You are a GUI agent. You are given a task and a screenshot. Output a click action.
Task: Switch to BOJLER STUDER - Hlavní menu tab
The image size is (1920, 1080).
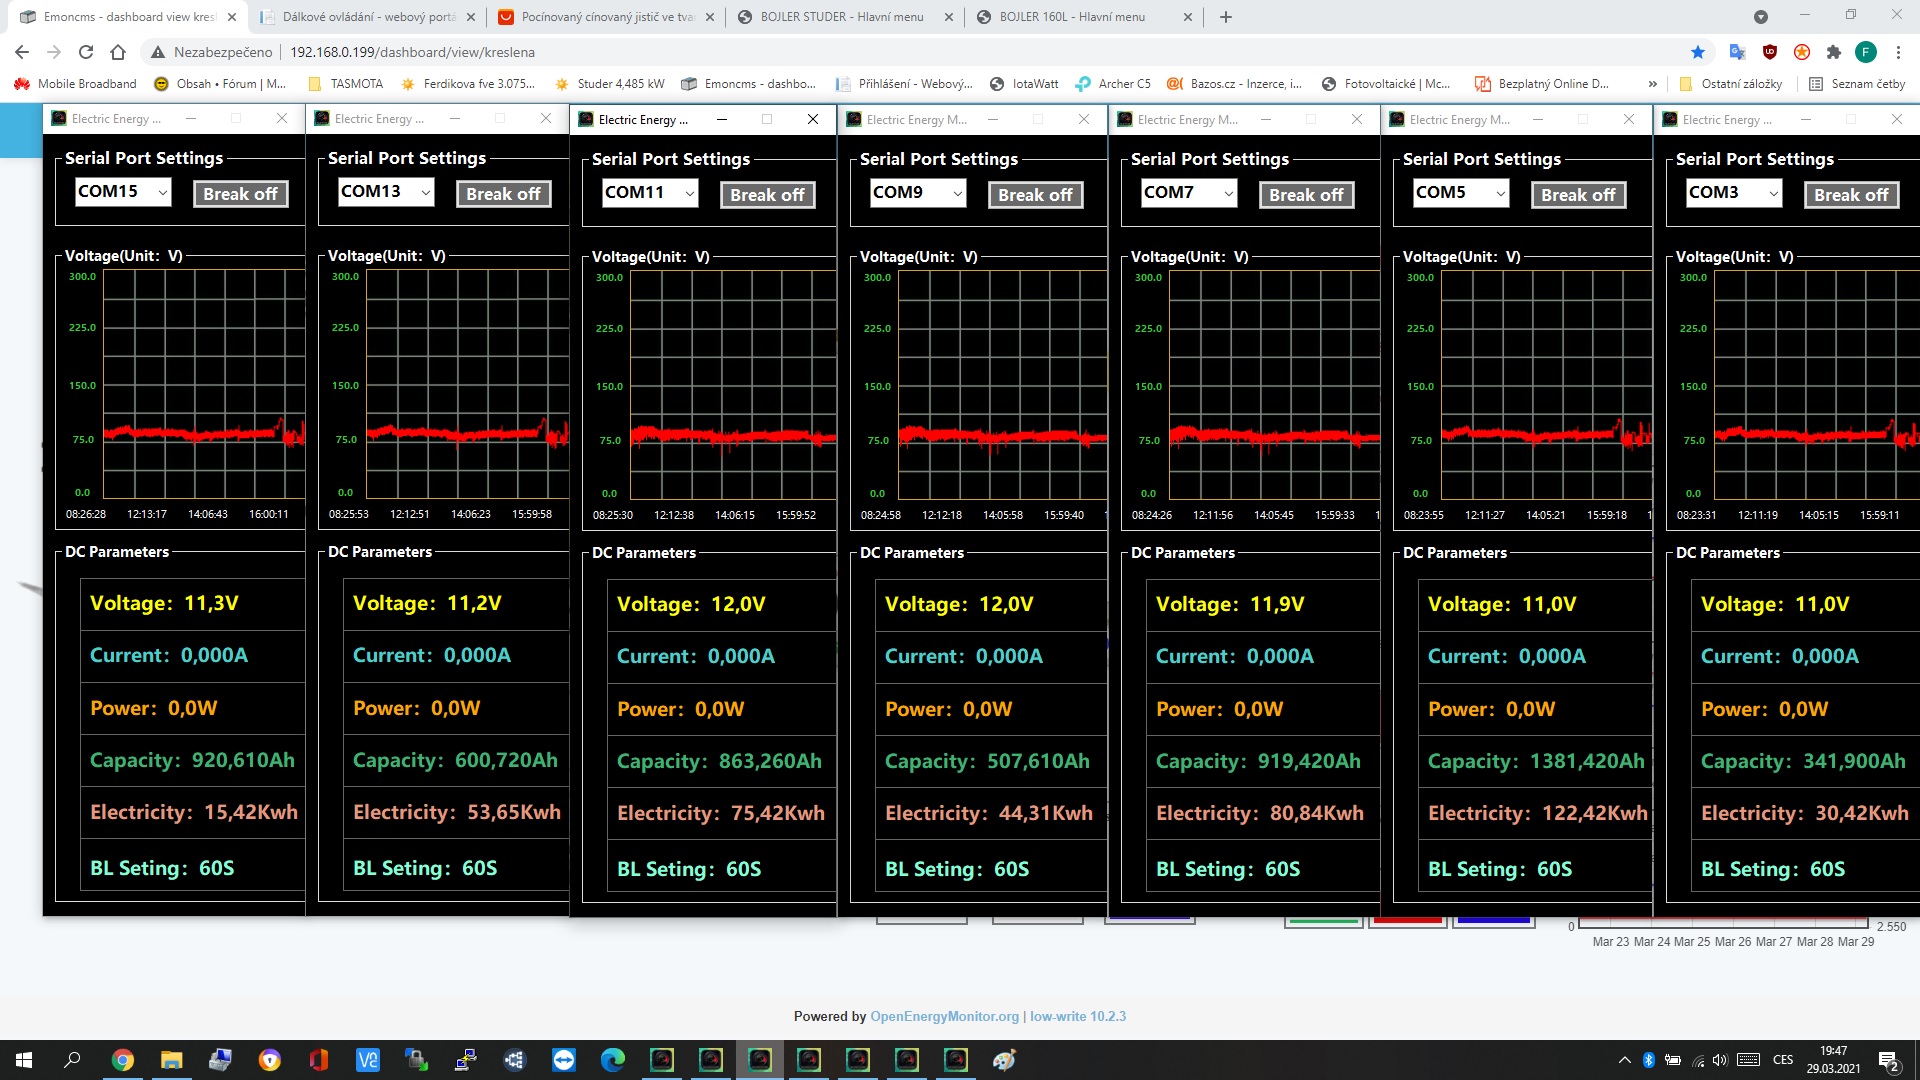pos(841,17)
